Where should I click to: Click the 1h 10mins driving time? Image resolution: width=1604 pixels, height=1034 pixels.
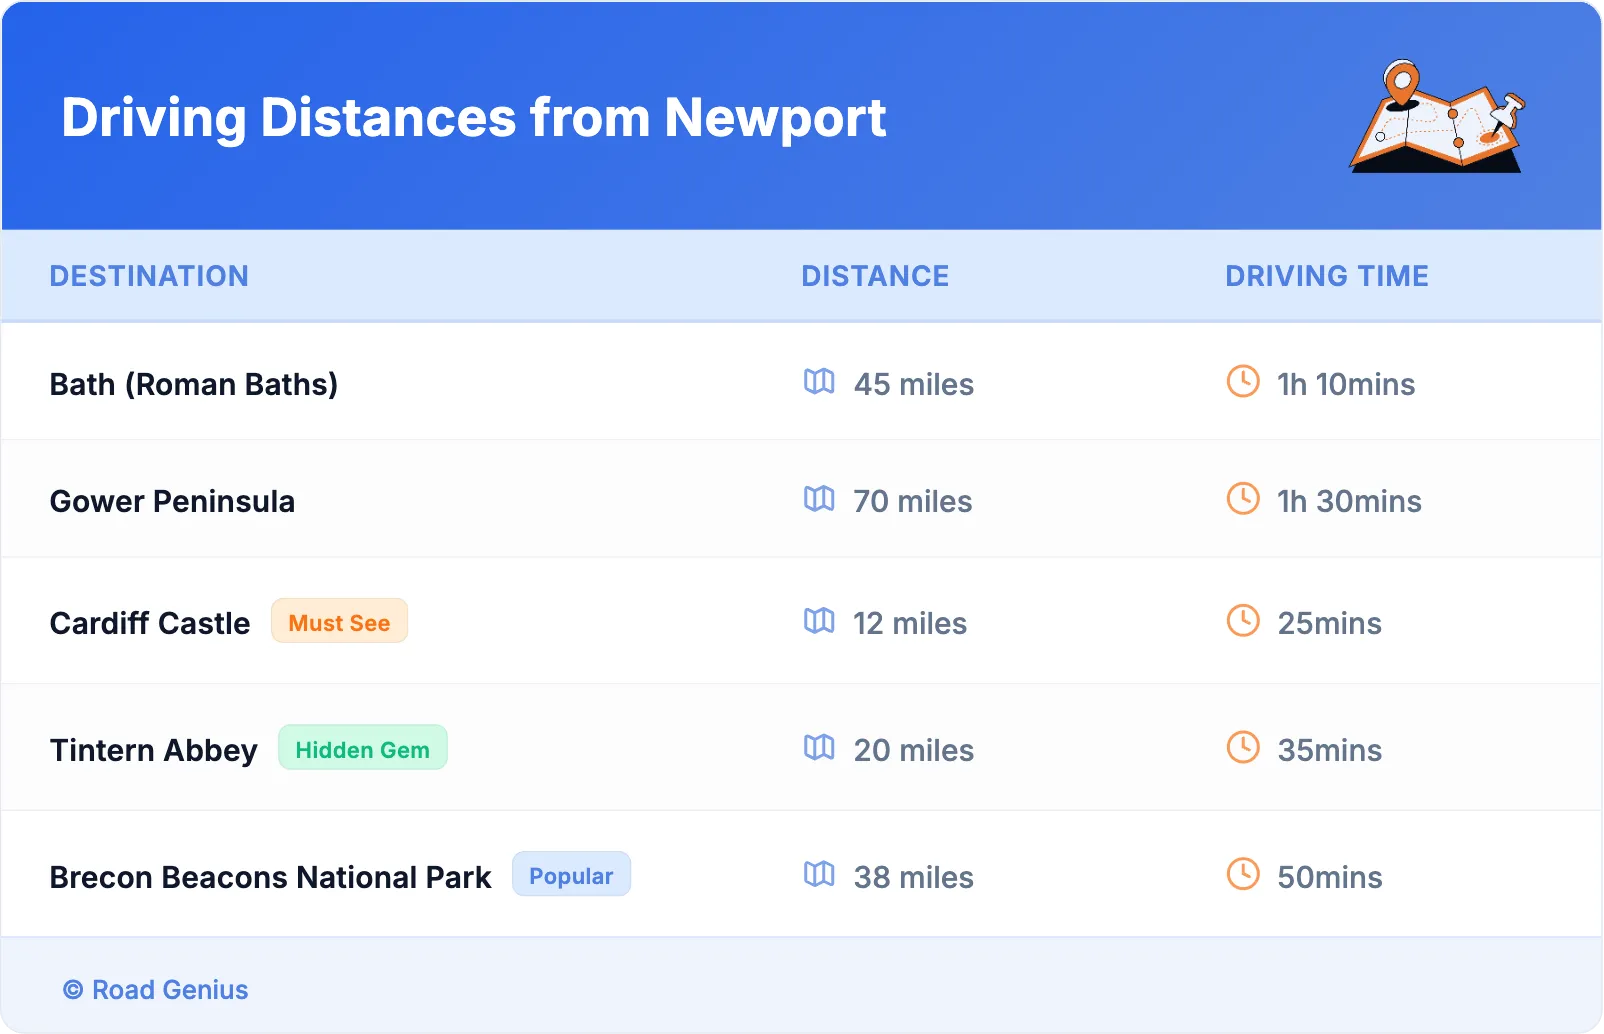(1346, 384)
